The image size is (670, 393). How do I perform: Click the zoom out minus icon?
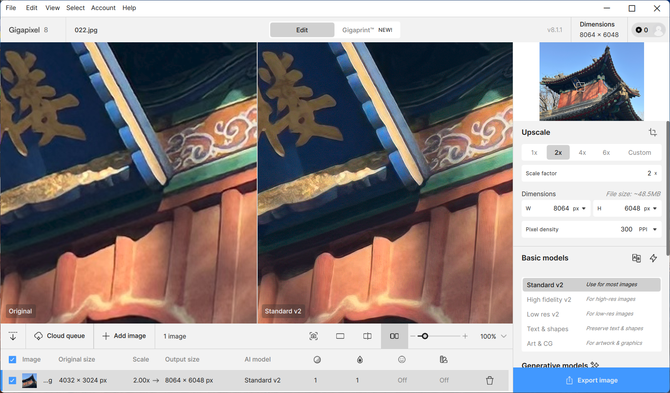coord(413,336)
